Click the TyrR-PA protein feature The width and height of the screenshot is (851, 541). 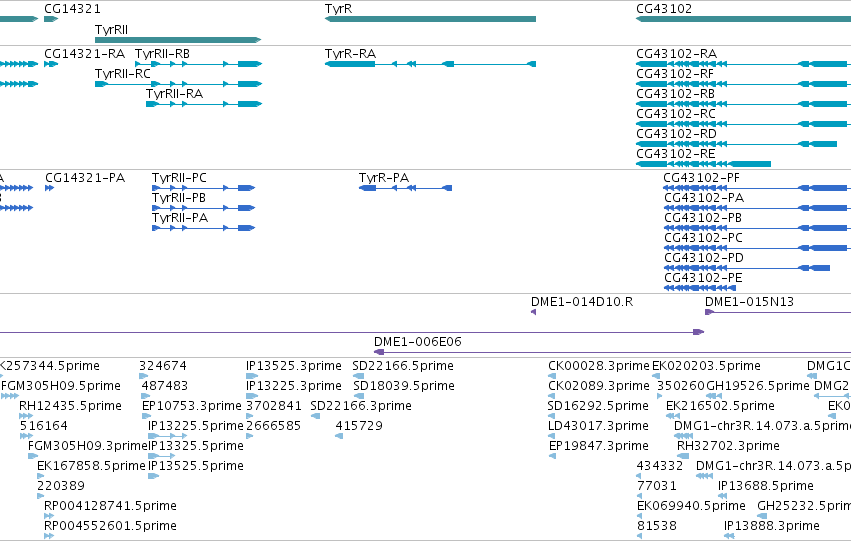pos(405,188)
